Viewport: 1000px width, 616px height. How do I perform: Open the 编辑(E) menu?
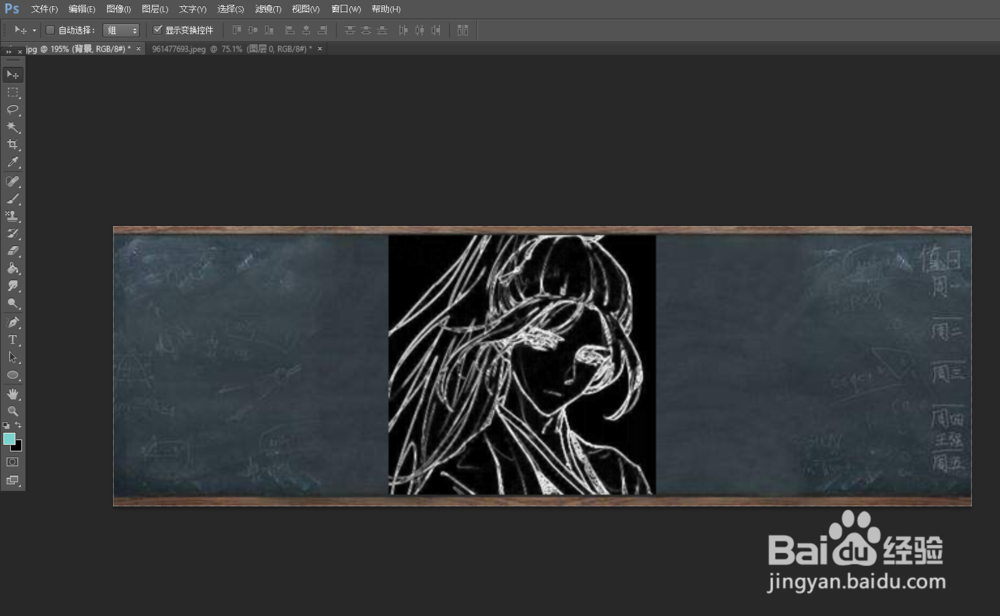[x=82, y=9]
